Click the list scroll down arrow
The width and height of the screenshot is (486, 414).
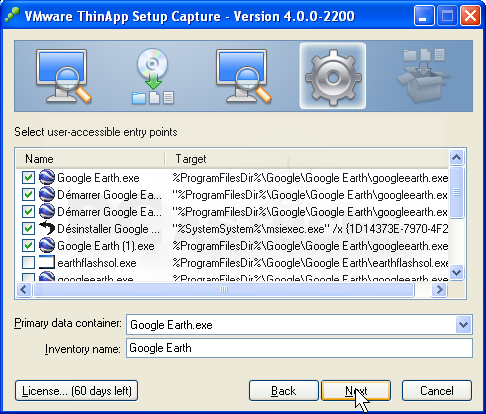point(456,272)
